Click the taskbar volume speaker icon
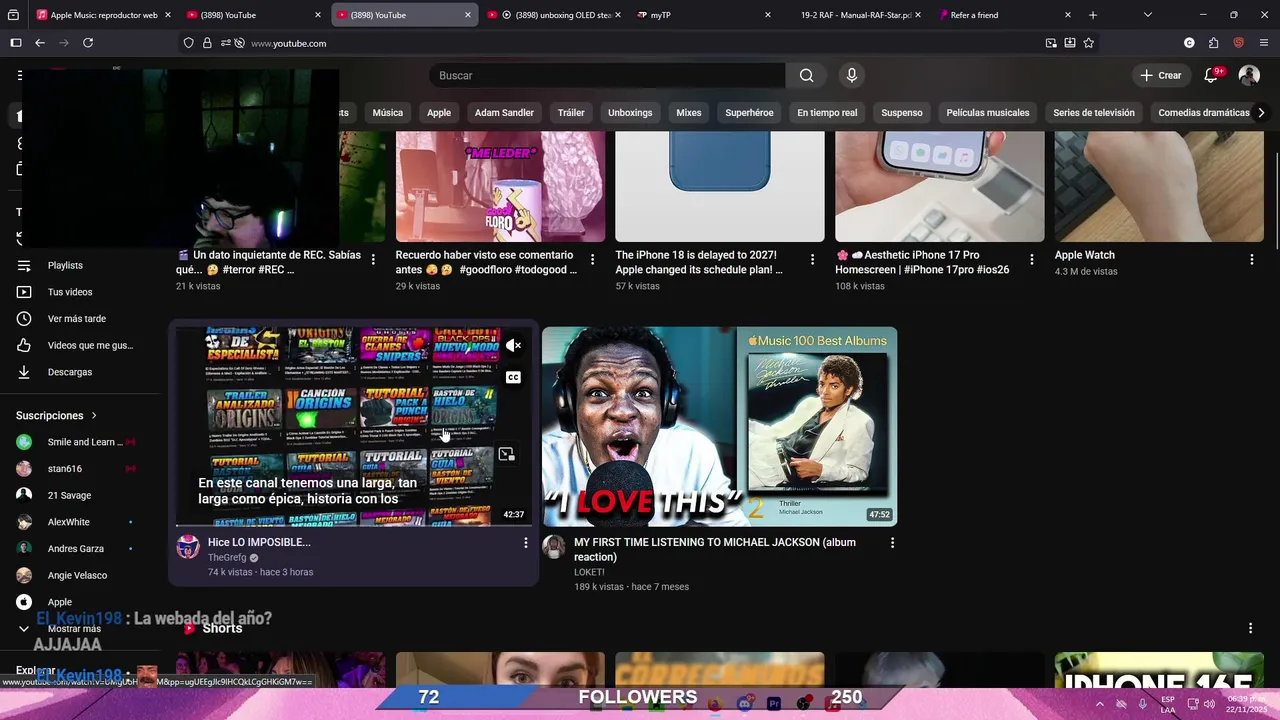1280x720 pixels. pos(1208,704)
